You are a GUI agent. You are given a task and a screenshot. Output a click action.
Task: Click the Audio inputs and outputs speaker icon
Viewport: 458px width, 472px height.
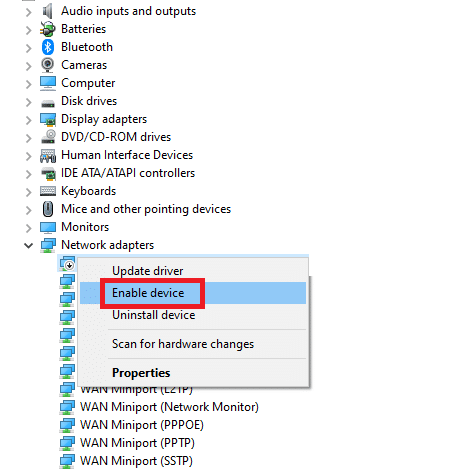point(48,11)
